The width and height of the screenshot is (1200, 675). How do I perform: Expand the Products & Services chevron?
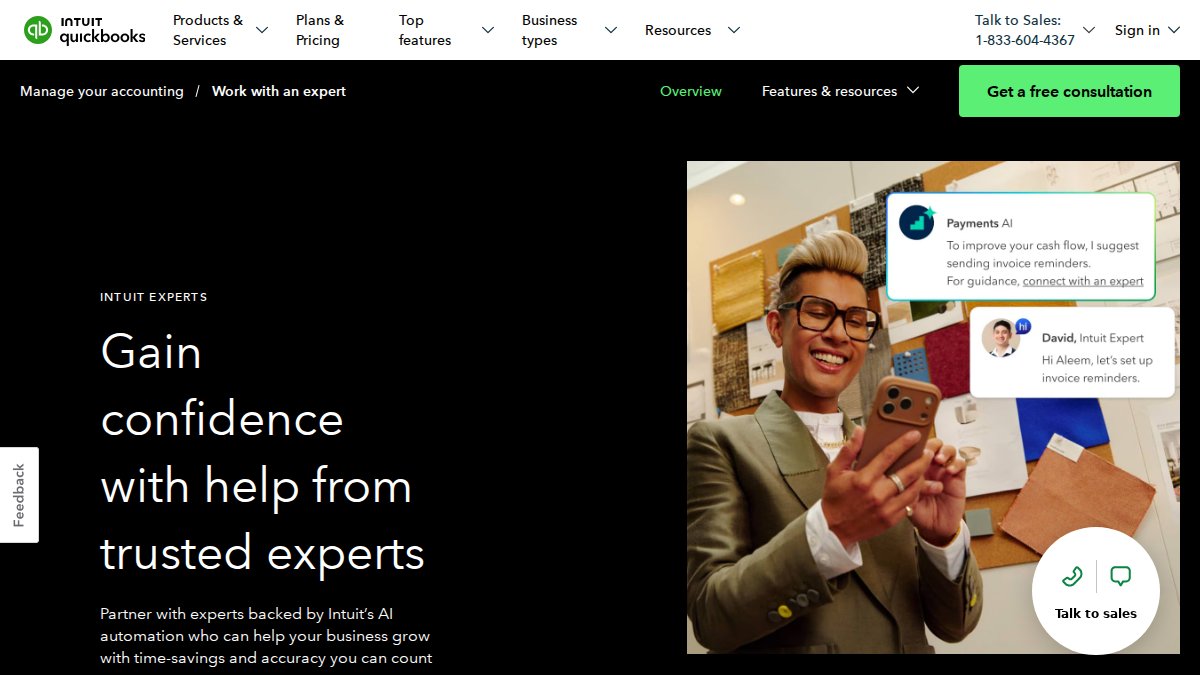[262, 30]
